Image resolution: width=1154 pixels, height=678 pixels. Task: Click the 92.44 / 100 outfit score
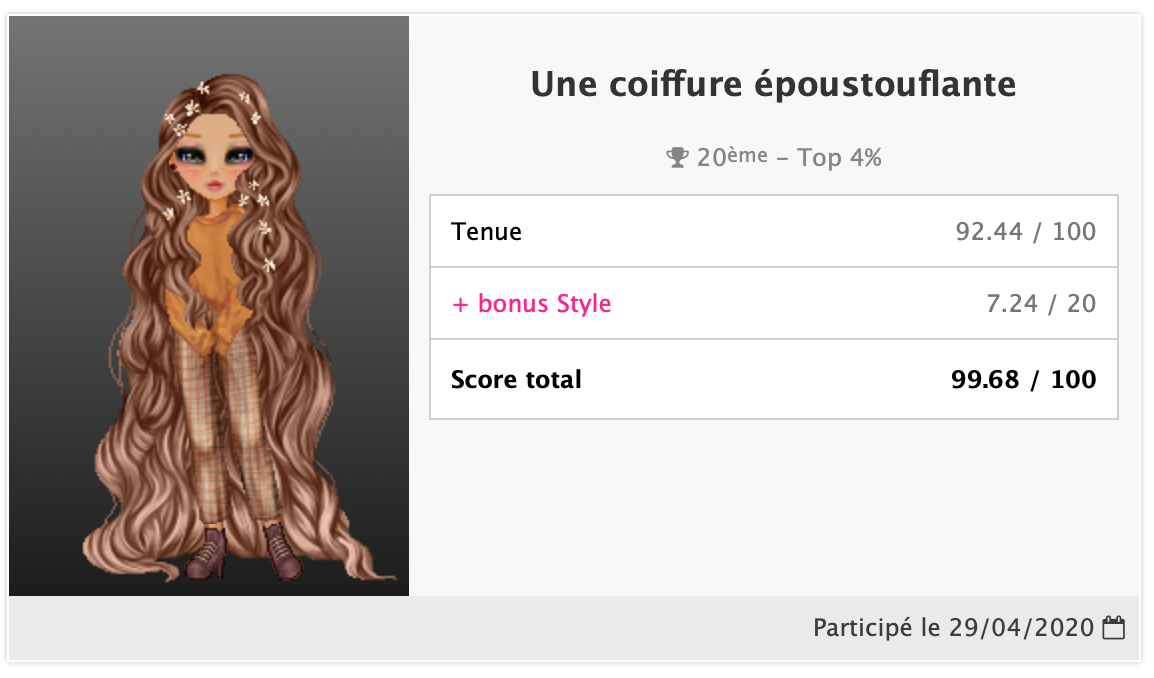point(1025,232)
